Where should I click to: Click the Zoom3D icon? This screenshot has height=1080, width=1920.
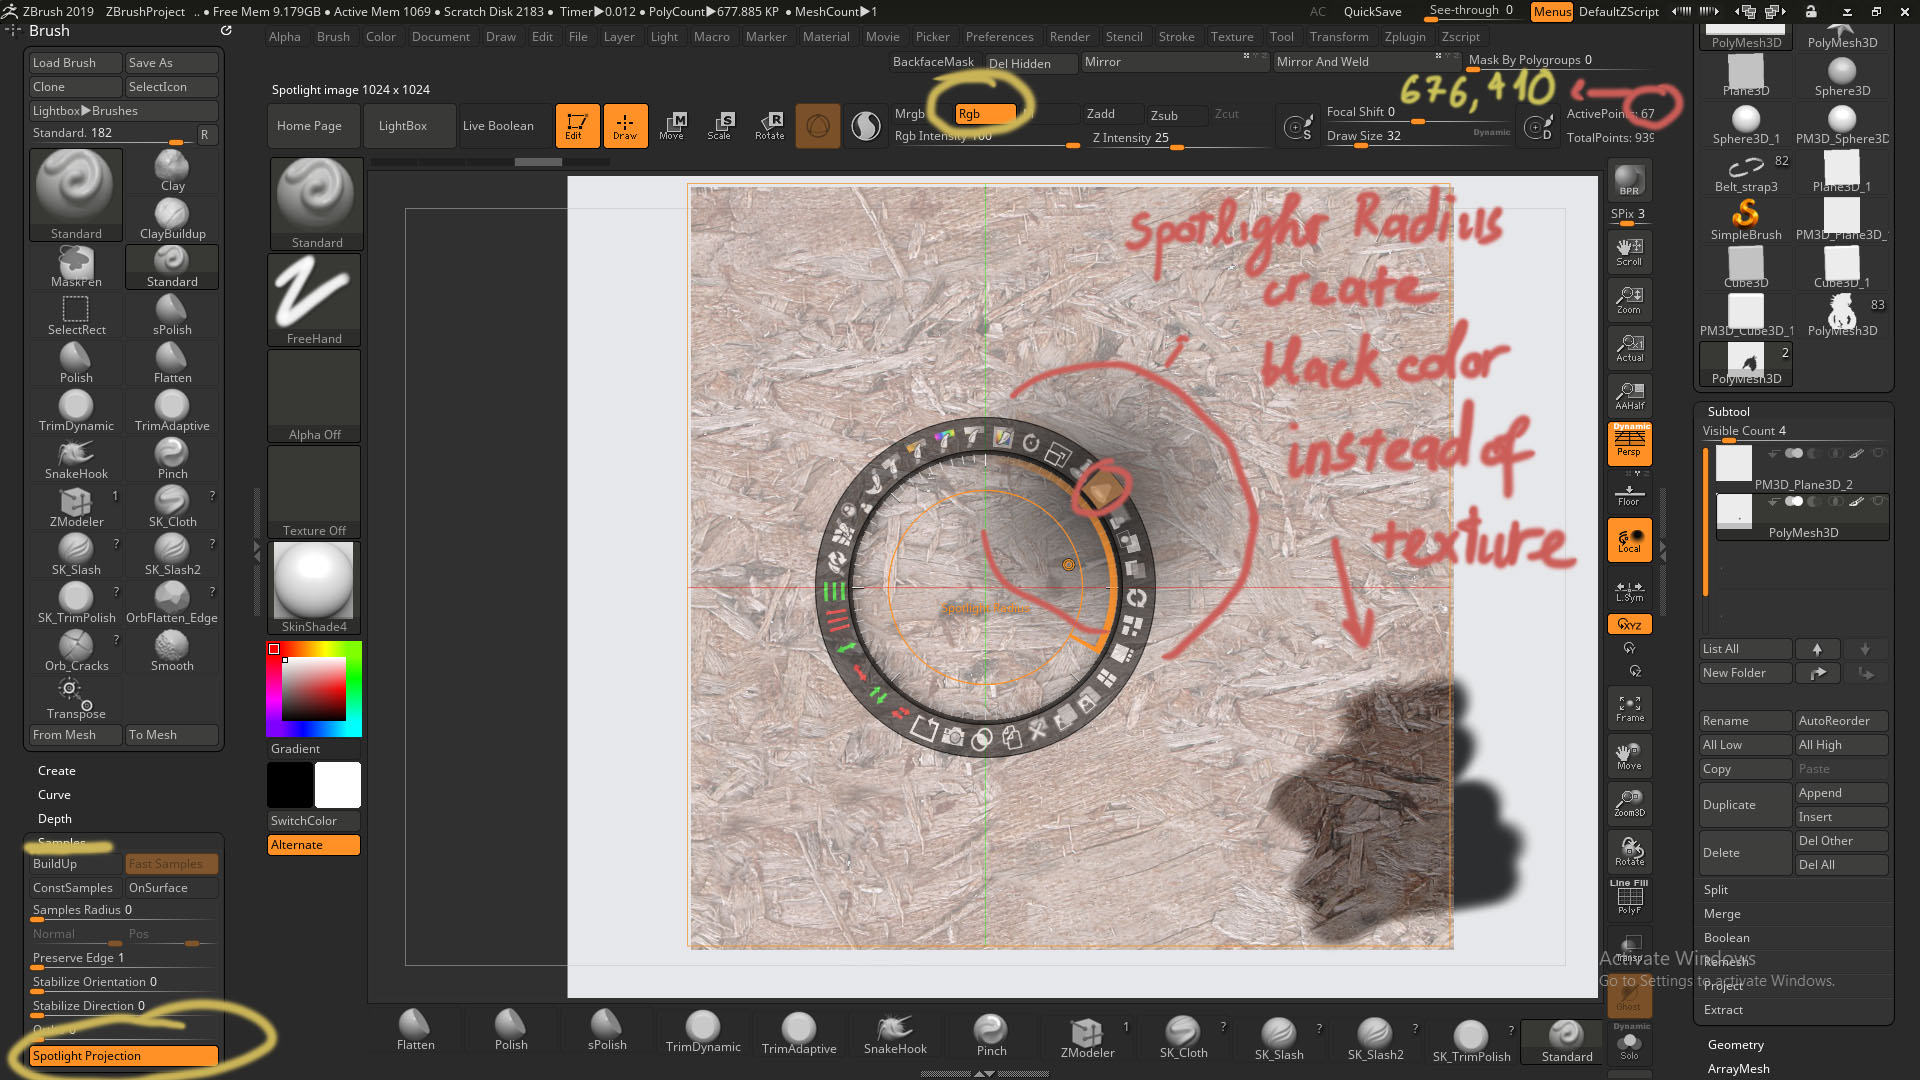(1629, 803)
